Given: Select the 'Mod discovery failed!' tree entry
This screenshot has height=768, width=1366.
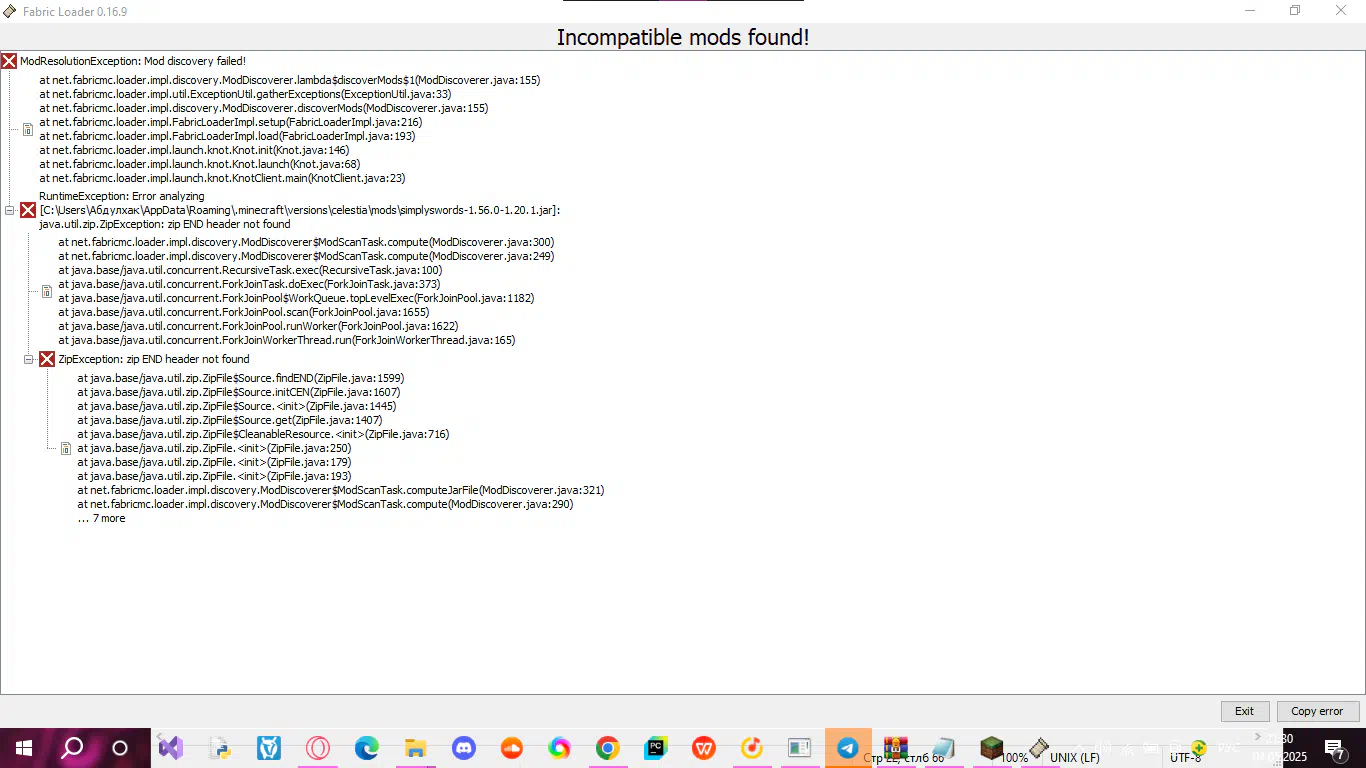Looking at the screenshot, I should point(132,61).
